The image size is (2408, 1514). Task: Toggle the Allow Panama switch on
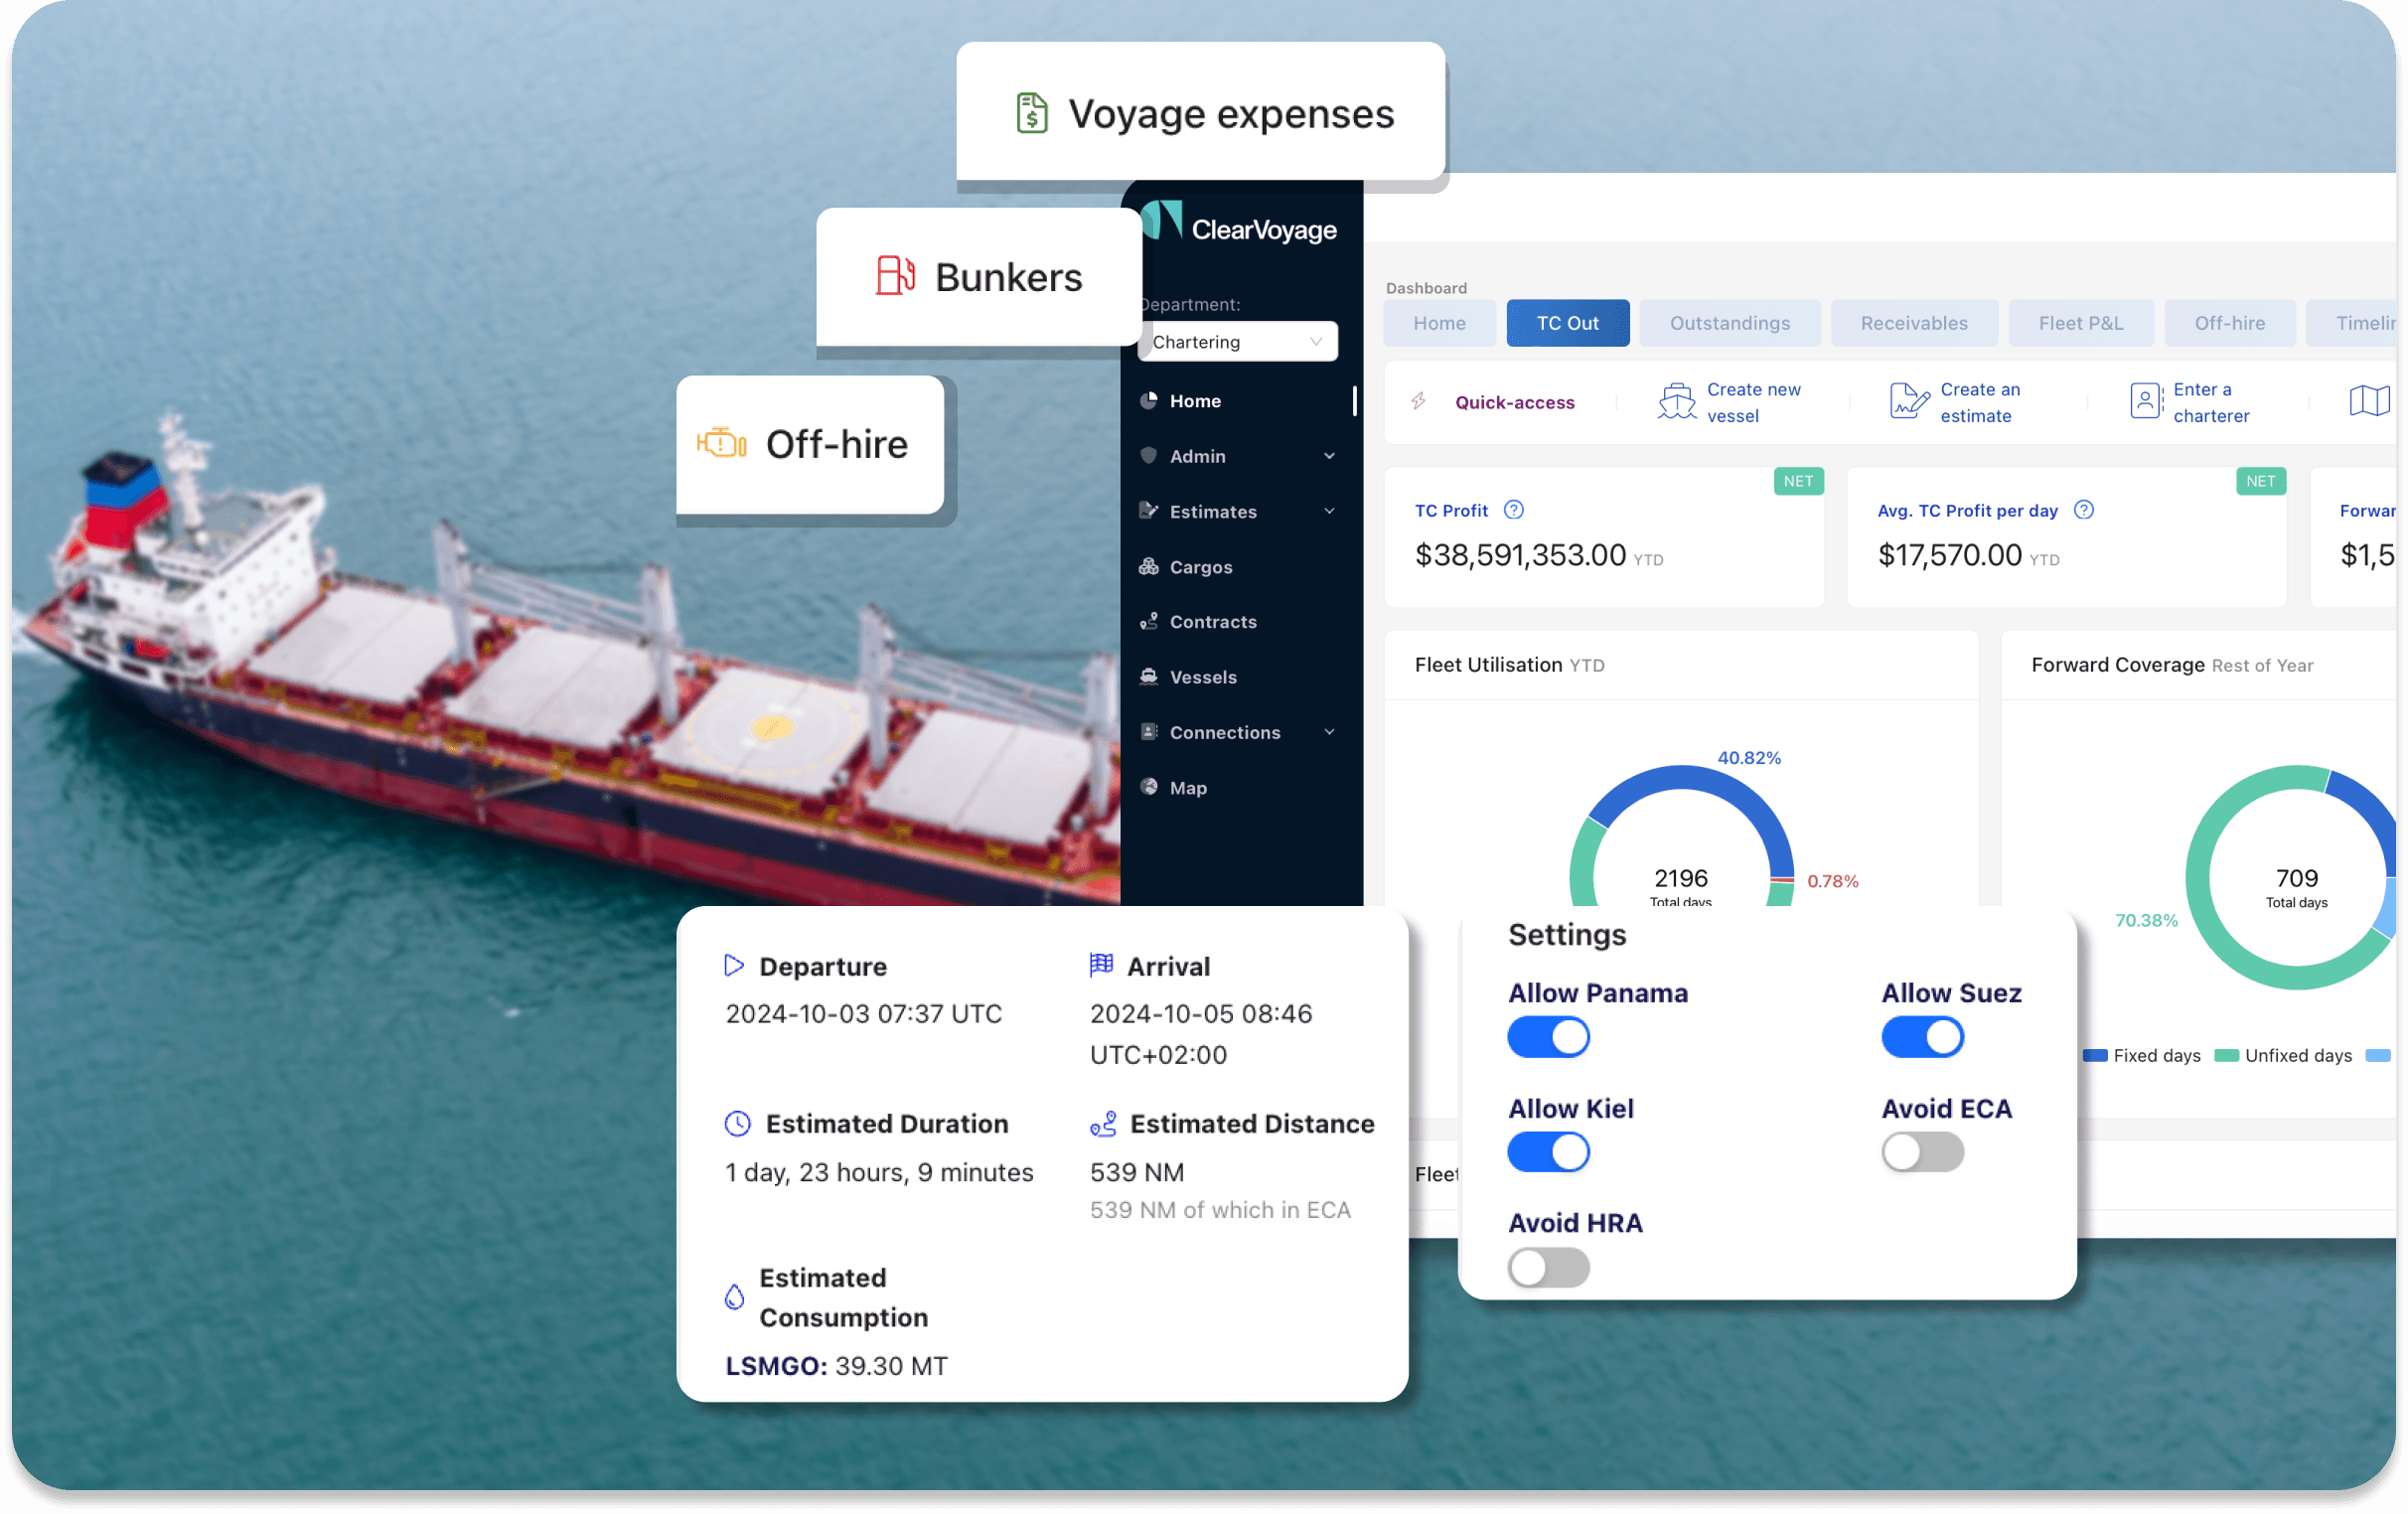pos(1549,1036)
